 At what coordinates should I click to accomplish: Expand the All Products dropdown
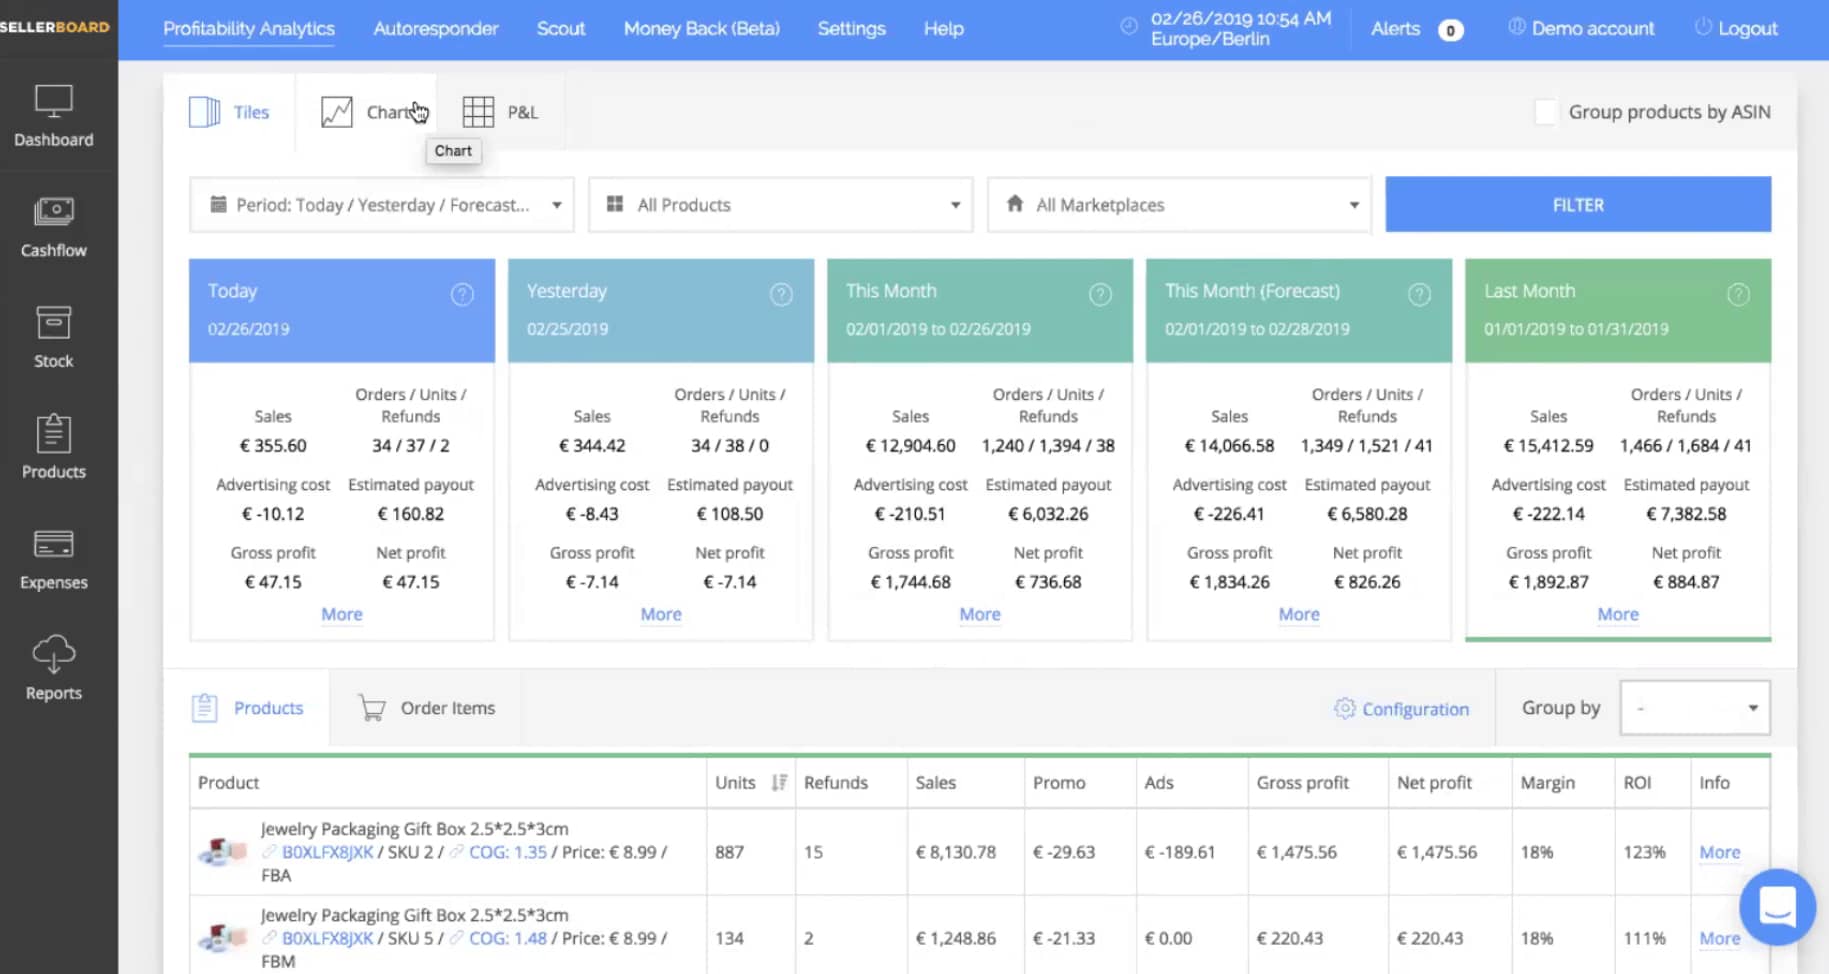(781, 205)
